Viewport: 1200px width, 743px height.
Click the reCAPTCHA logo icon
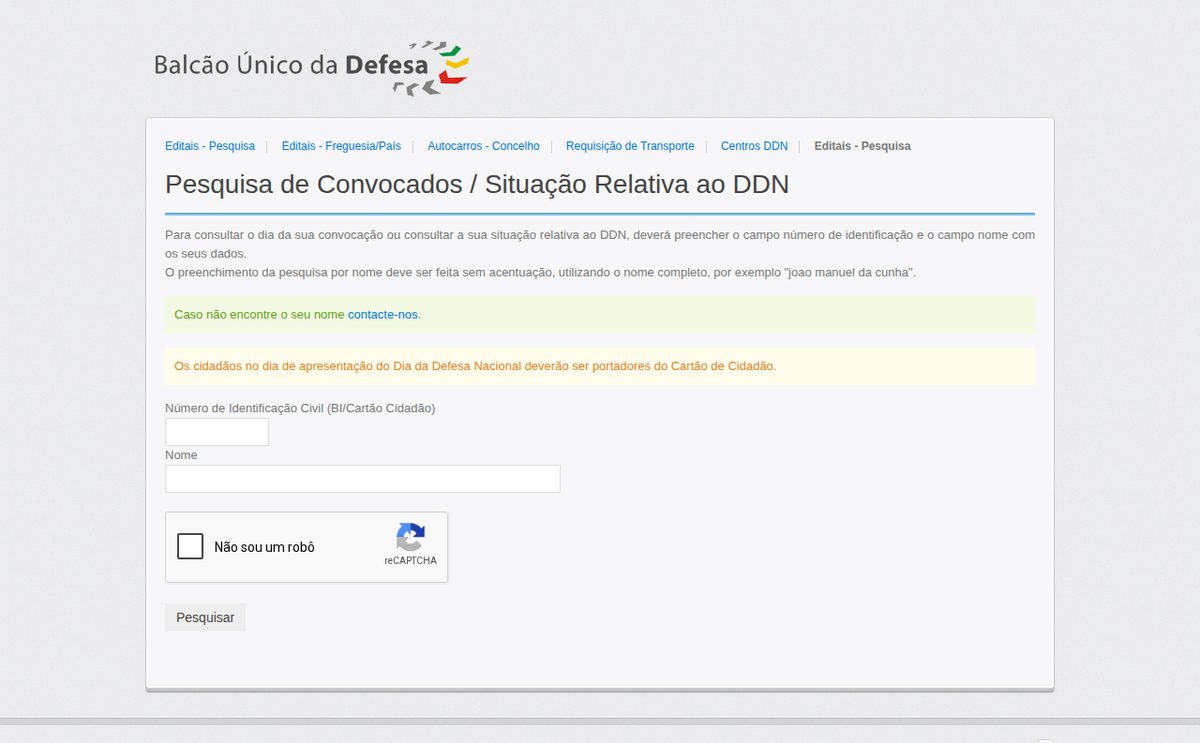[410, 537]
